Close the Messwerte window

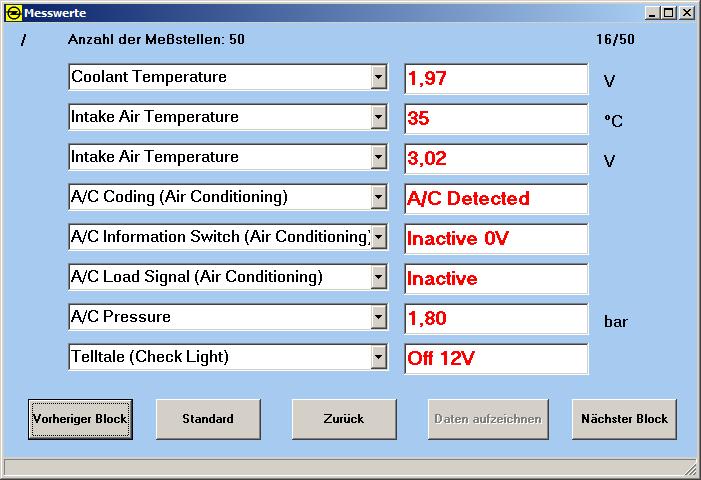pyautogui.click(x=686, y=13)
